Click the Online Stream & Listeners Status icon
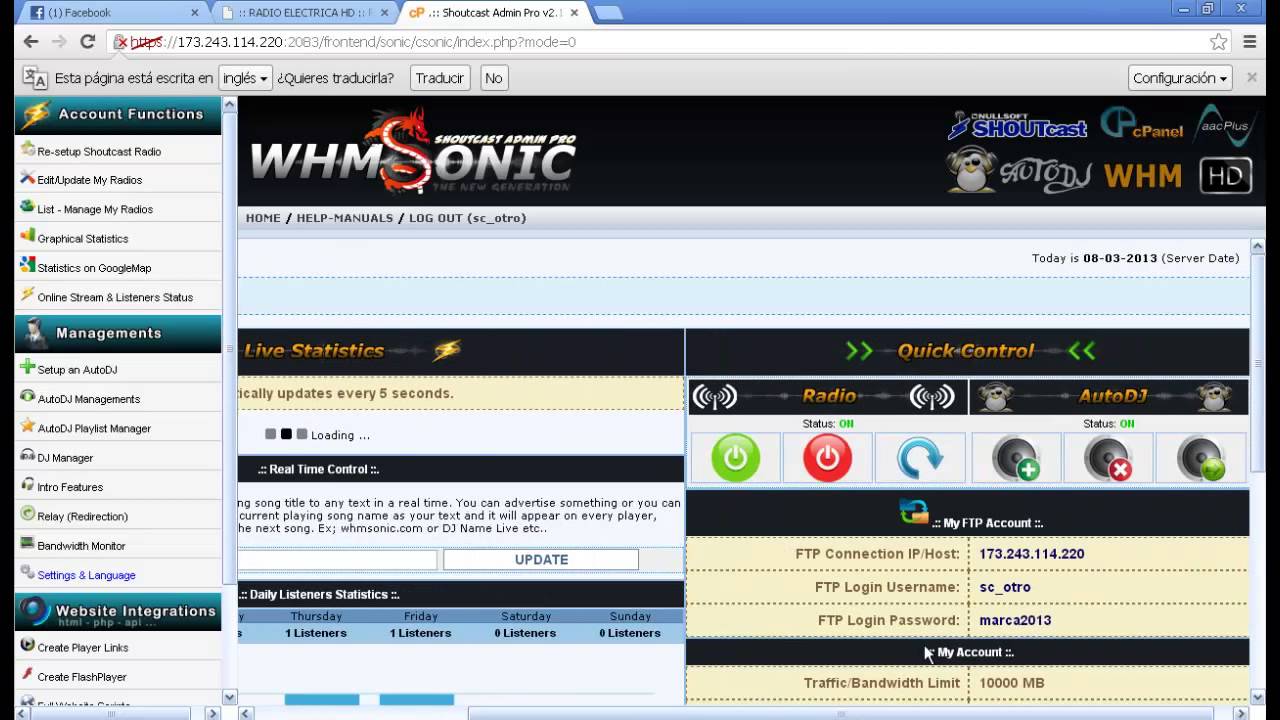This screenshot has width=1280, height=720. click(28, 295)
